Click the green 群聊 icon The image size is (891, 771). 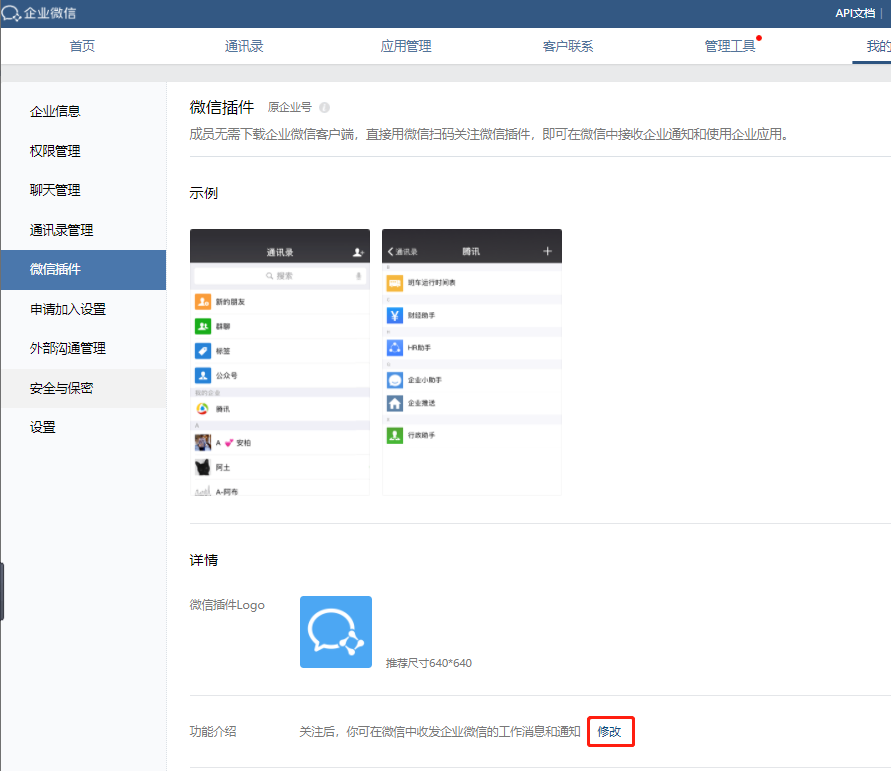203,326
